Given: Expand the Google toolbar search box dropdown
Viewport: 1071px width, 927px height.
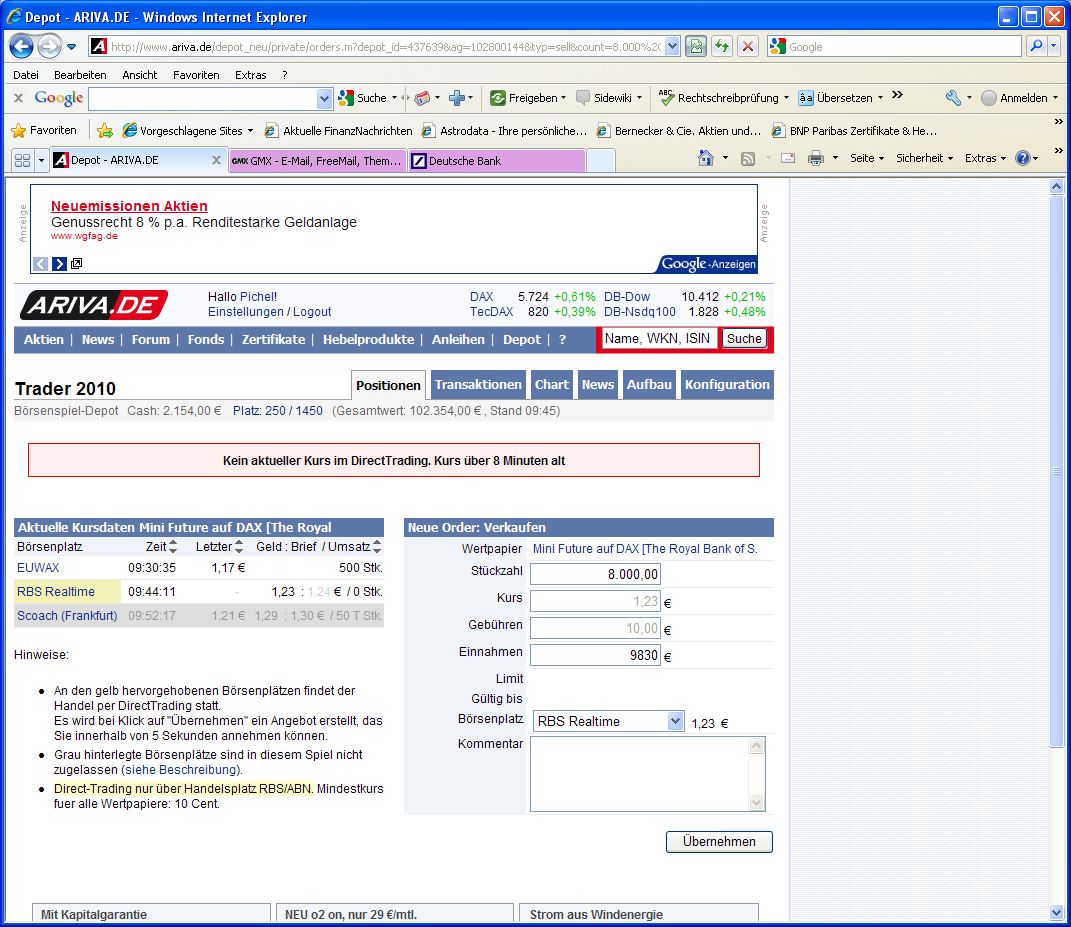Looking at the screenshot, I should pos(324,98).
